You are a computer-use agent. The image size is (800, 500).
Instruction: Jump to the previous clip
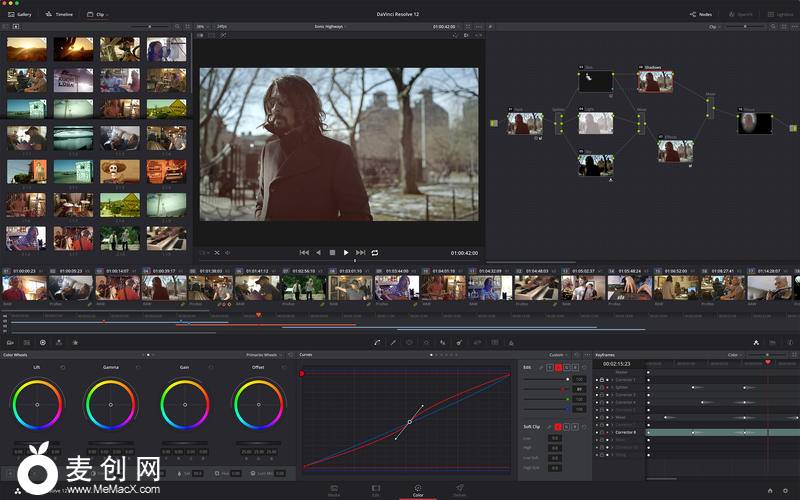coord(304,252)
